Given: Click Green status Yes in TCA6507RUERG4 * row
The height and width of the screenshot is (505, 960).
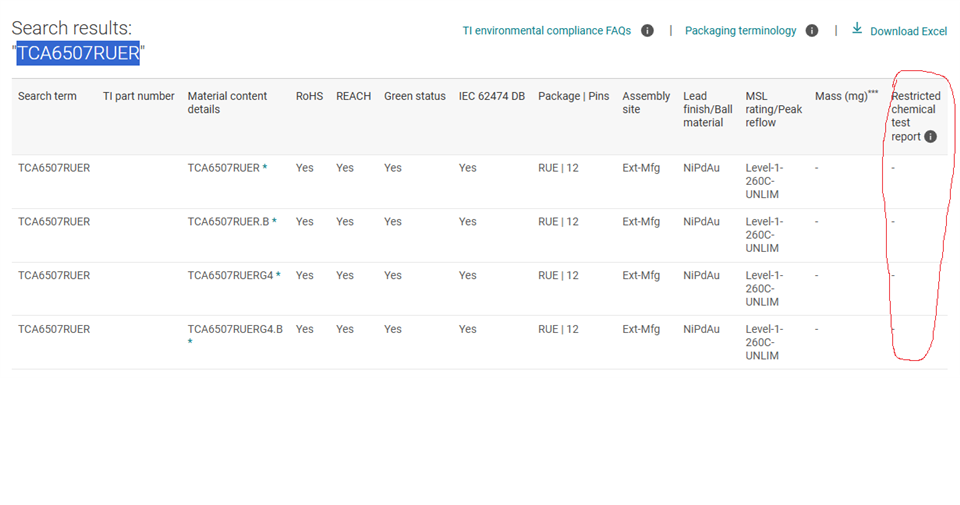Looking at the screenshot, I should (392, 275).
